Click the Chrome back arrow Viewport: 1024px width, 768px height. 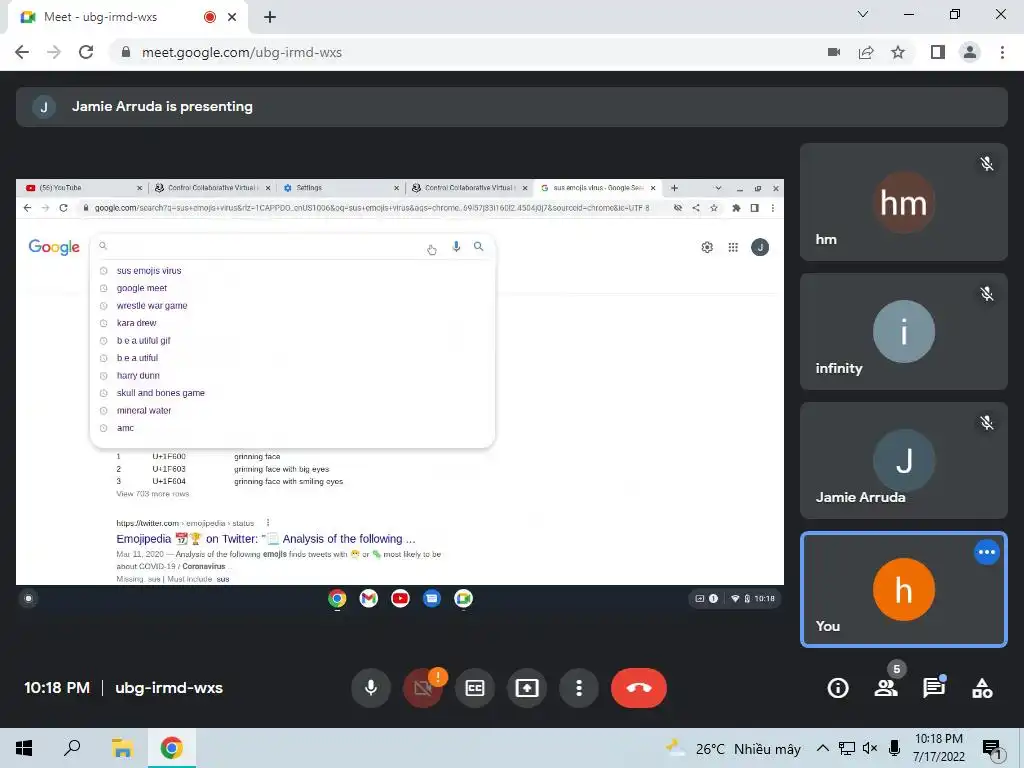[22, 52]
